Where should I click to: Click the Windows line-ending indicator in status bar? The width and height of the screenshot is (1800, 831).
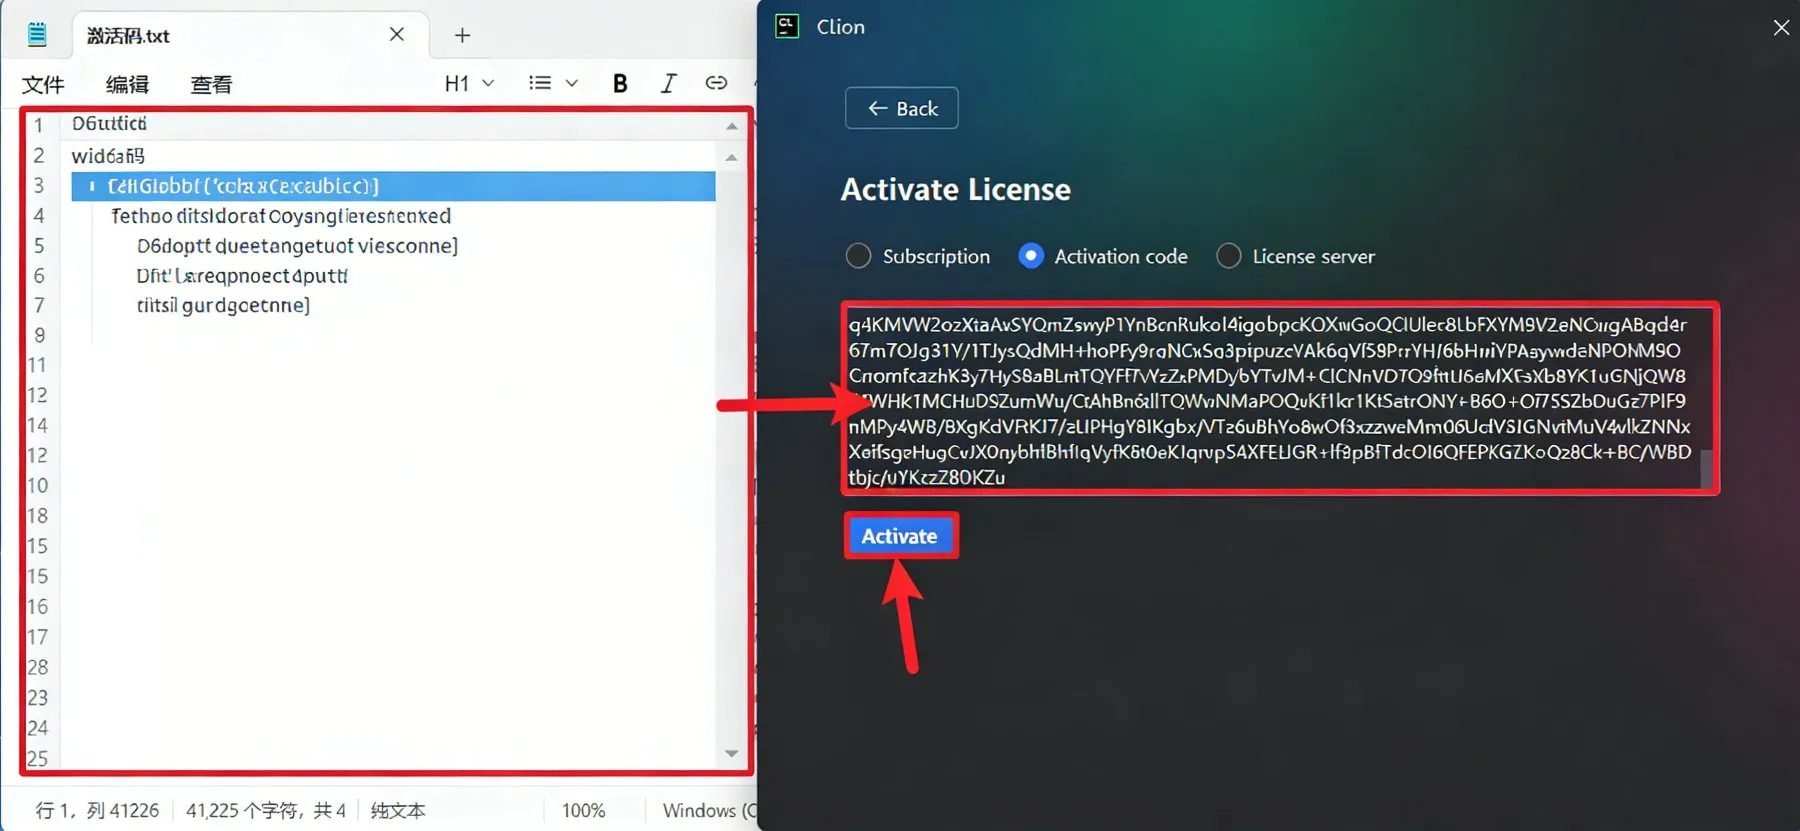click(709, 810)
